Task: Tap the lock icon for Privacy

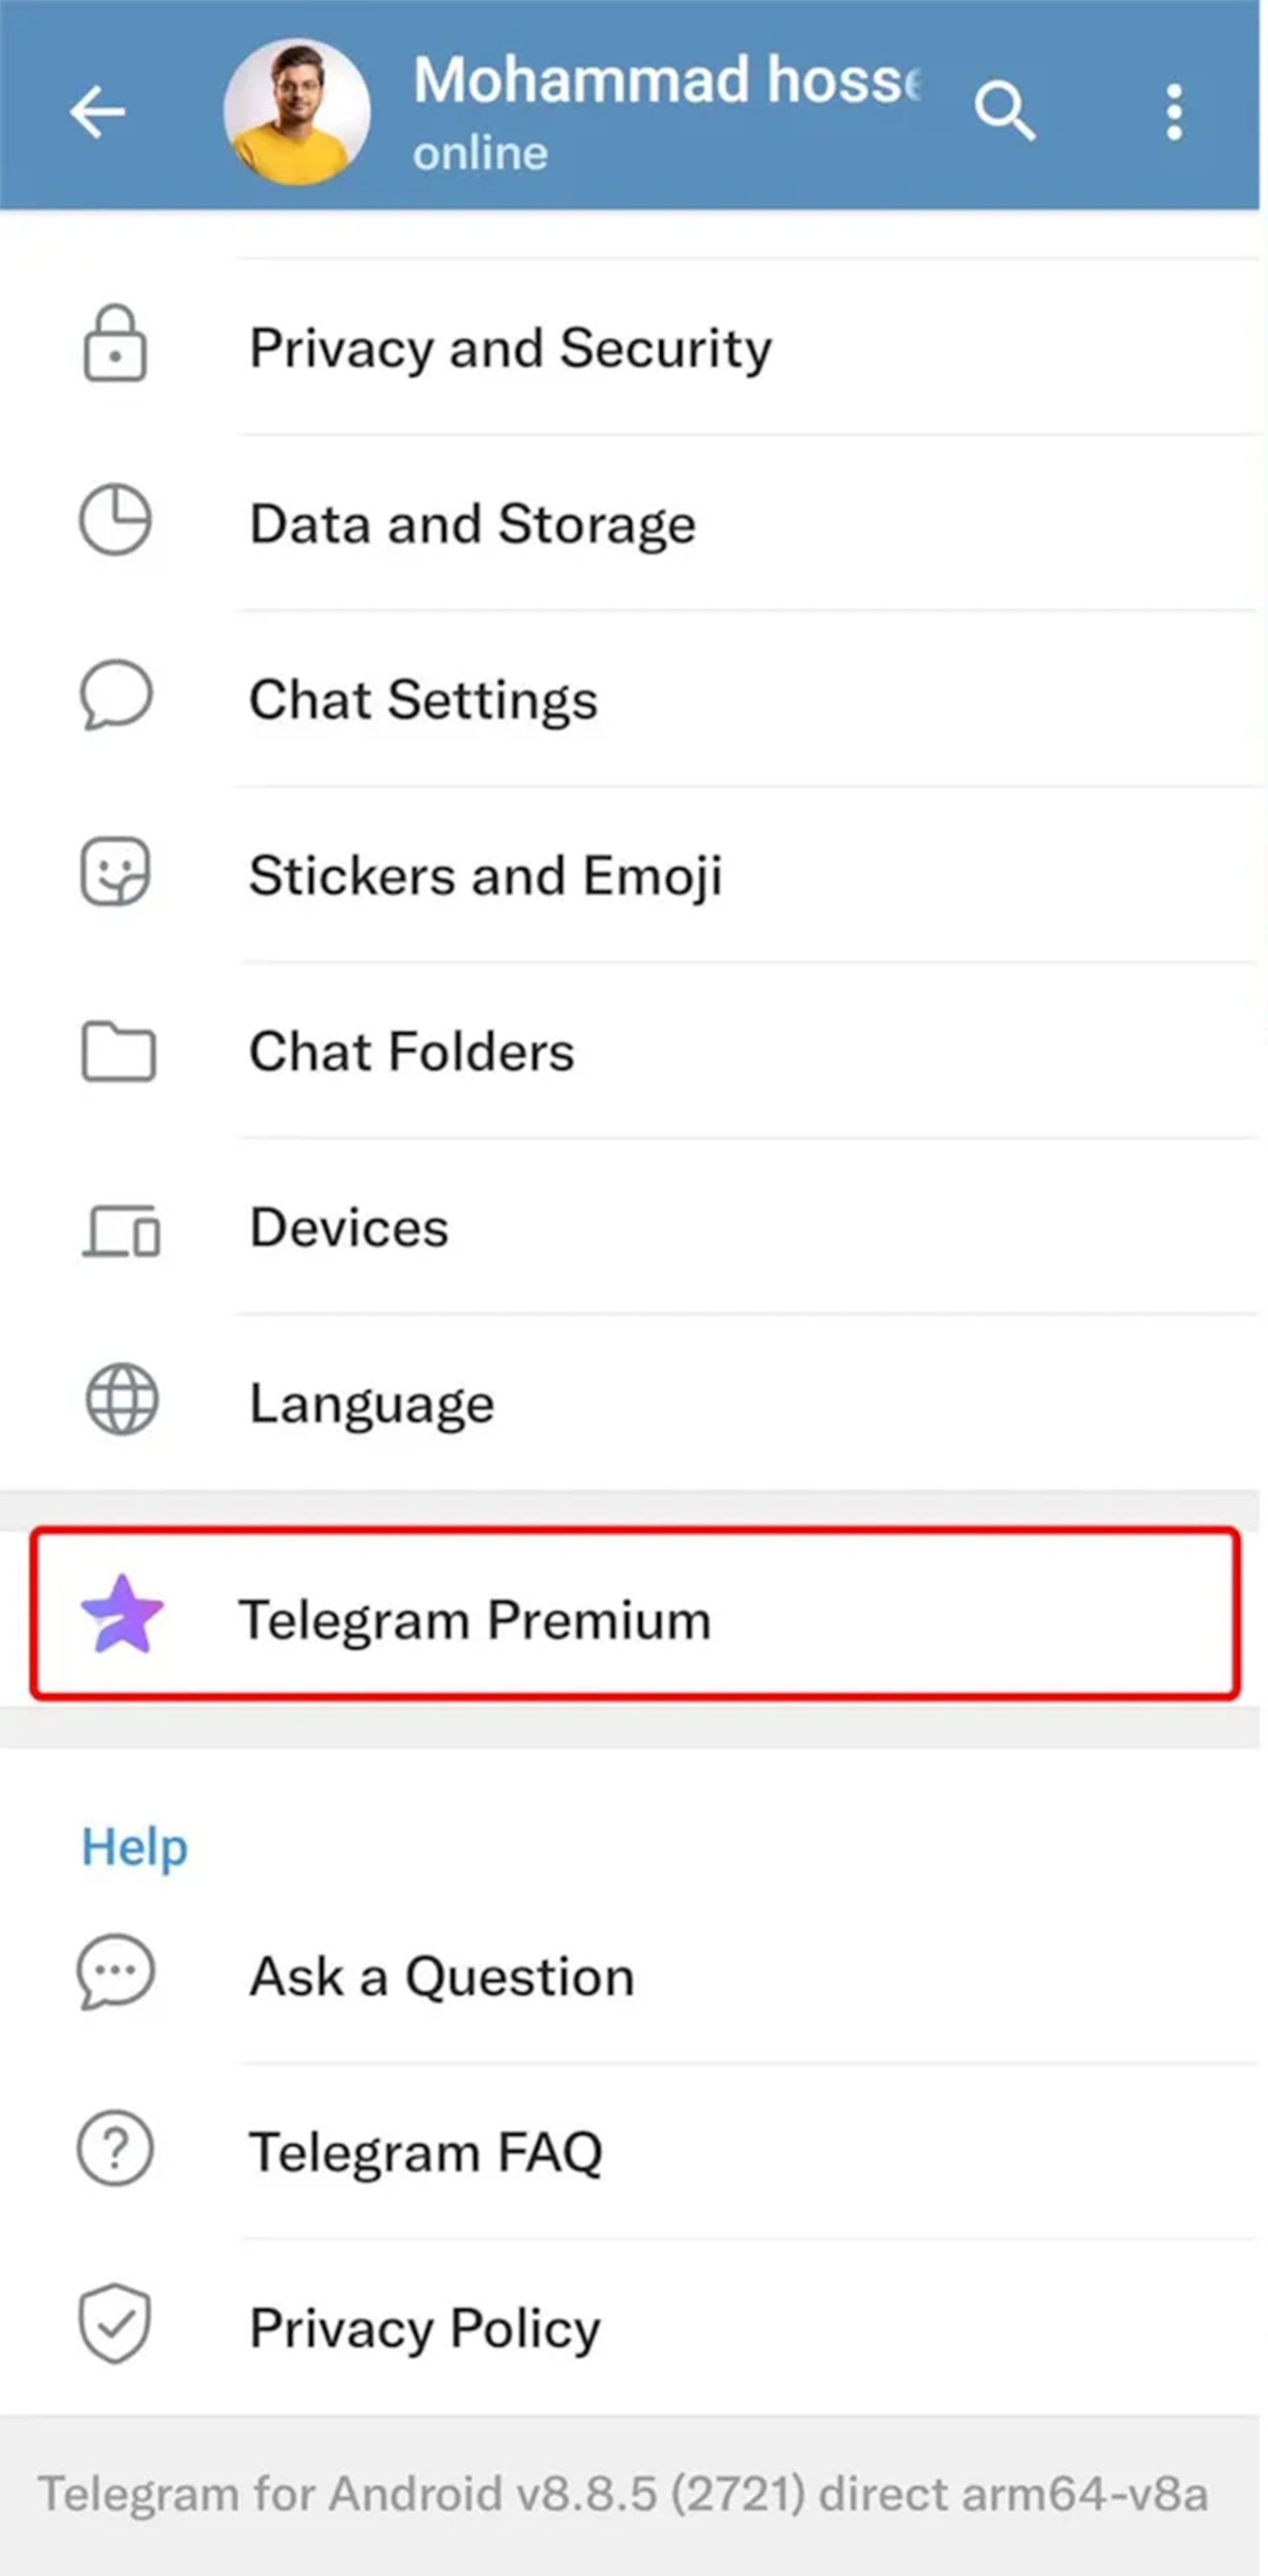Action: (115, 344)
